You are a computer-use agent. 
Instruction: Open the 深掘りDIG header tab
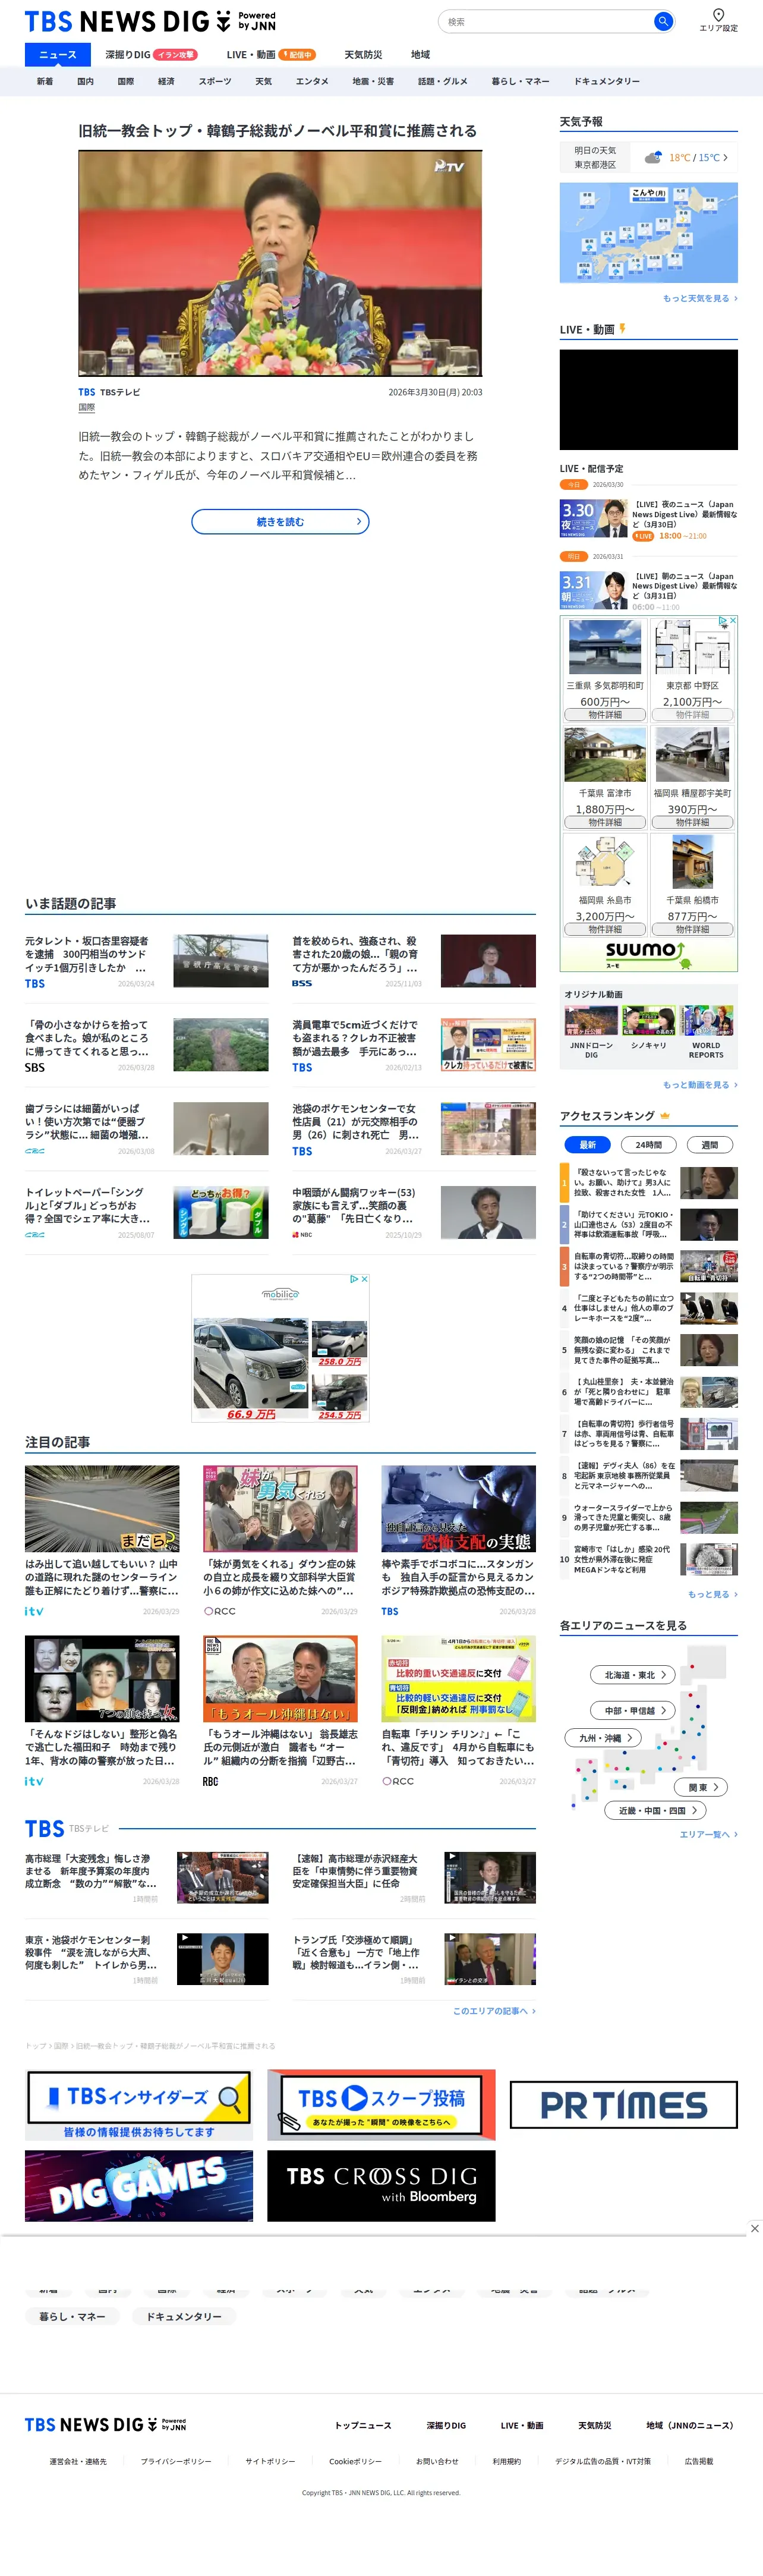click(x=151, y=55)
